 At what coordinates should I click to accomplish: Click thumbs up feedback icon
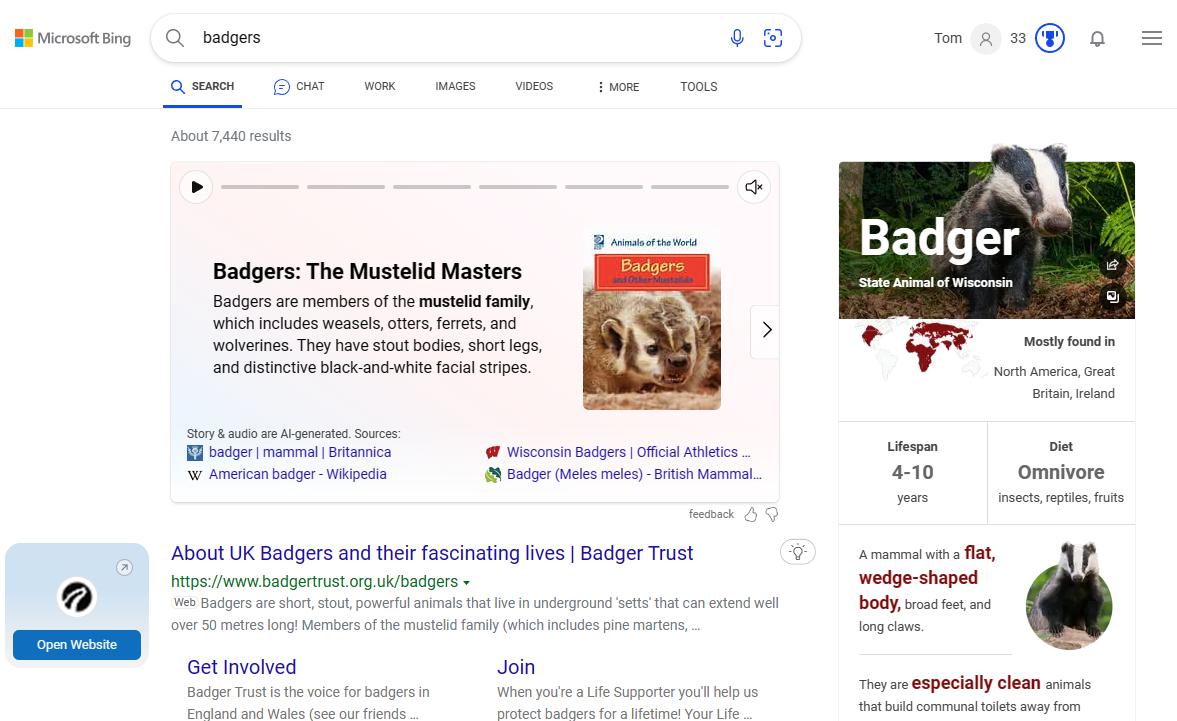[x=751, y=514]
